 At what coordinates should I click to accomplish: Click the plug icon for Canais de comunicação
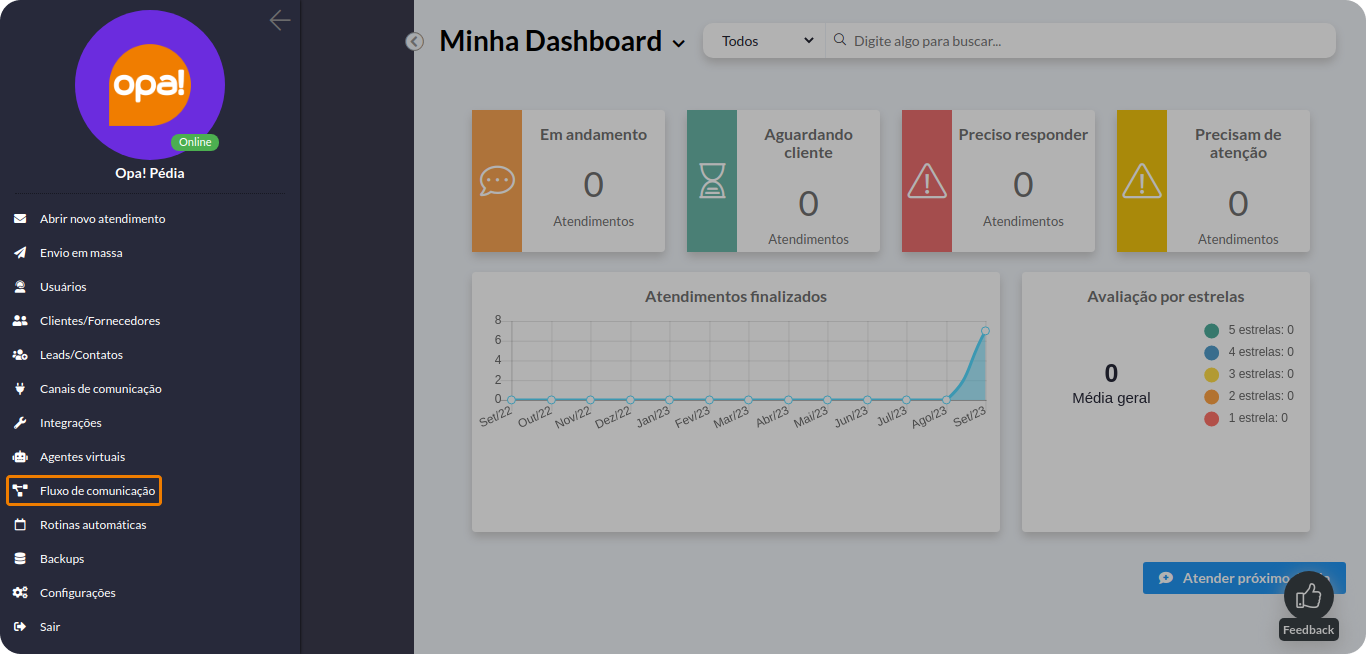(20, 389)
